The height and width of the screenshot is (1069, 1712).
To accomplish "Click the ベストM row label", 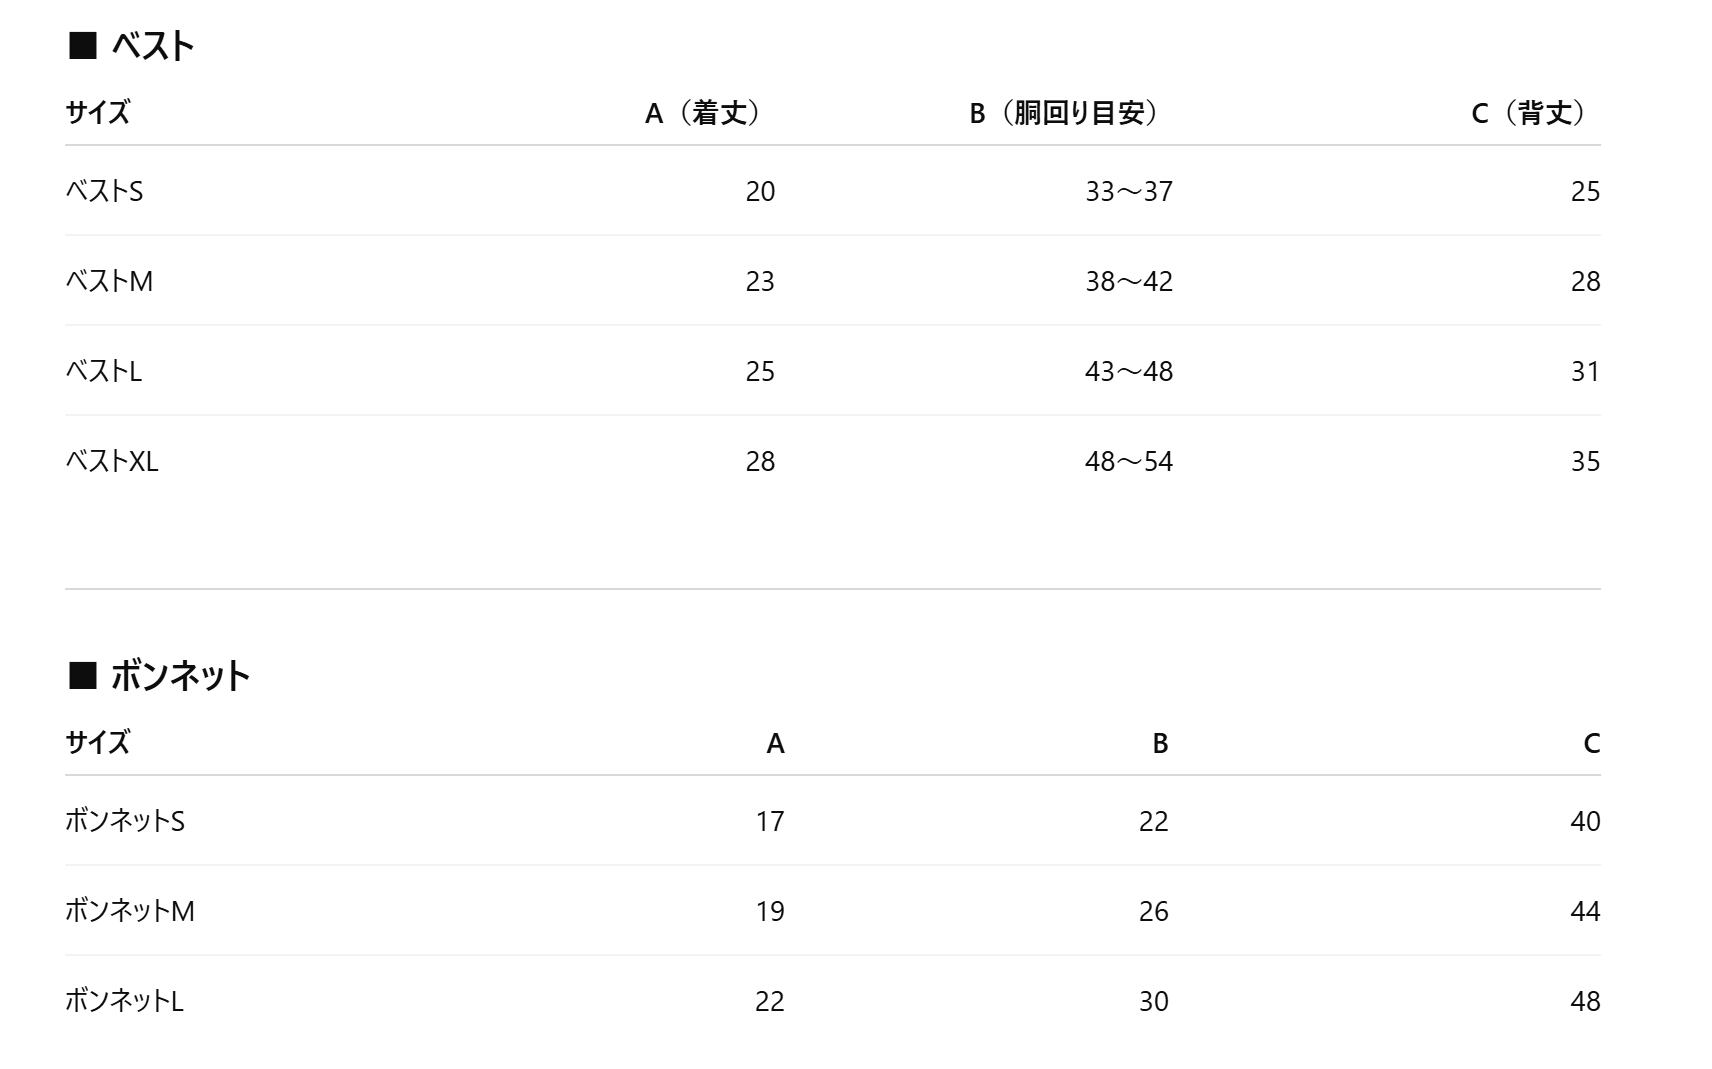I will [x=109, y=281].
